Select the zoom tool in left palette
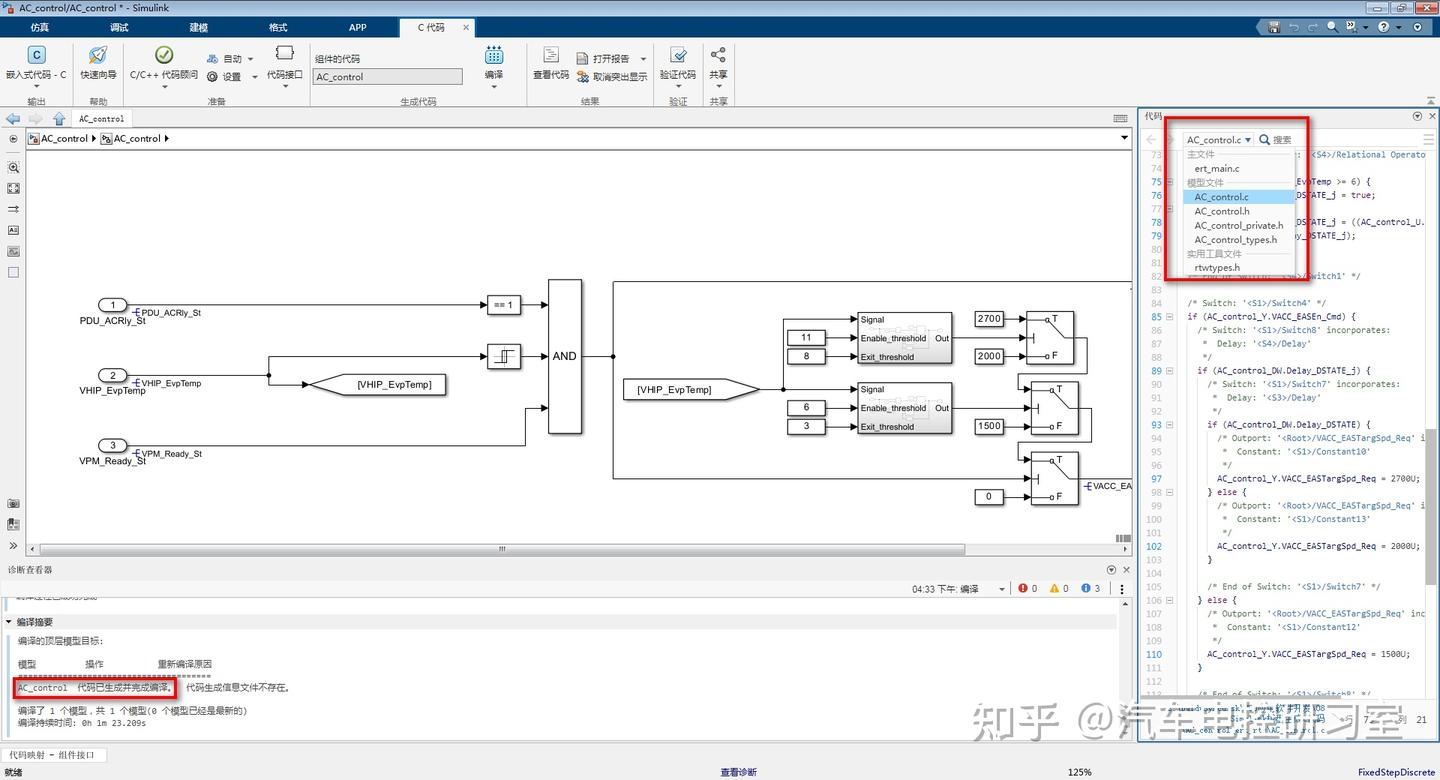The image size is (1440, 780). coord(13,167)
